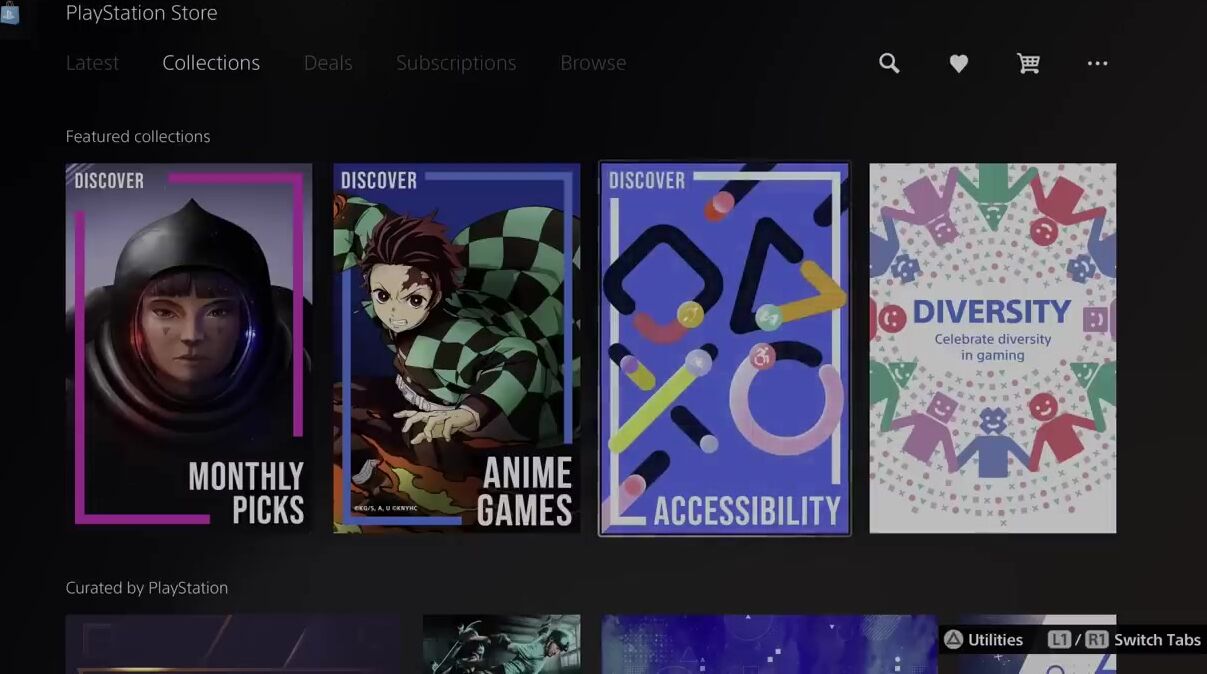Open the shopping cart icon
Viewport: 1207px width, 674px height.
pos(1028,64)
